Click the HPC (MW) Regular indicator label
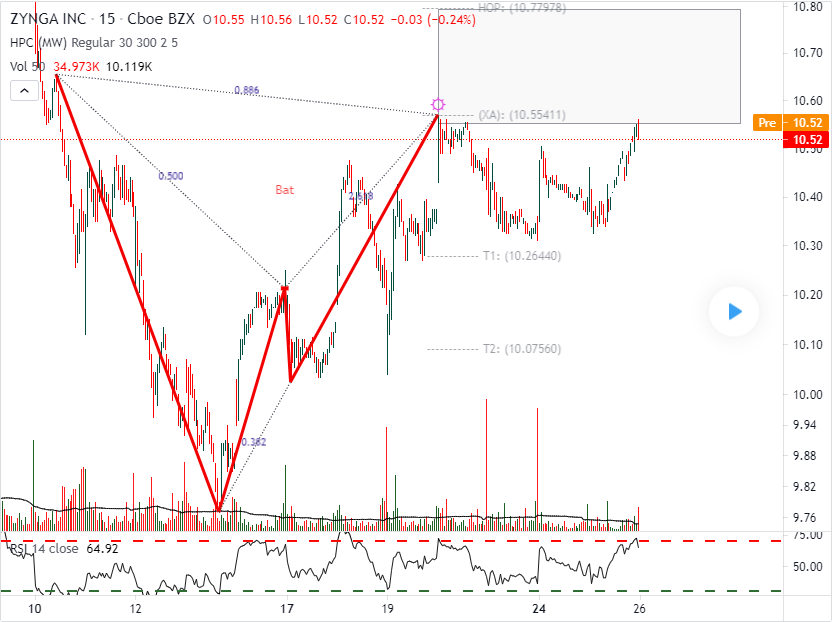 coord(94,43)
